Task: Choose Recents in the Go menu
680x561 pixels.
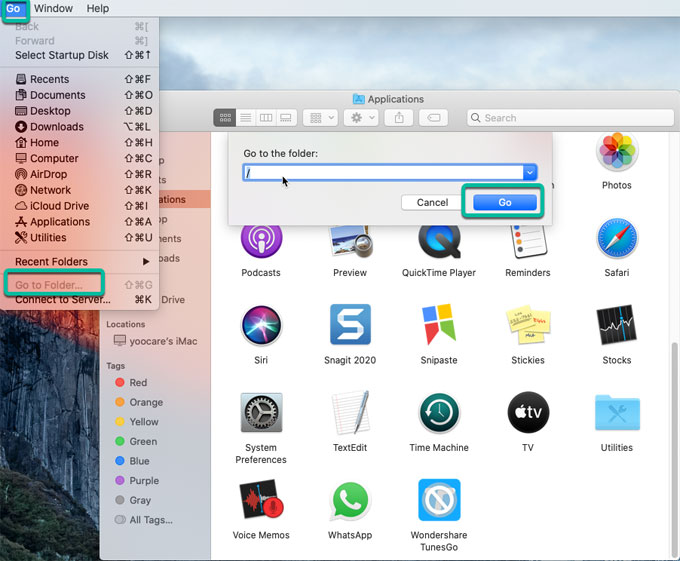Action: pos(80,79)
